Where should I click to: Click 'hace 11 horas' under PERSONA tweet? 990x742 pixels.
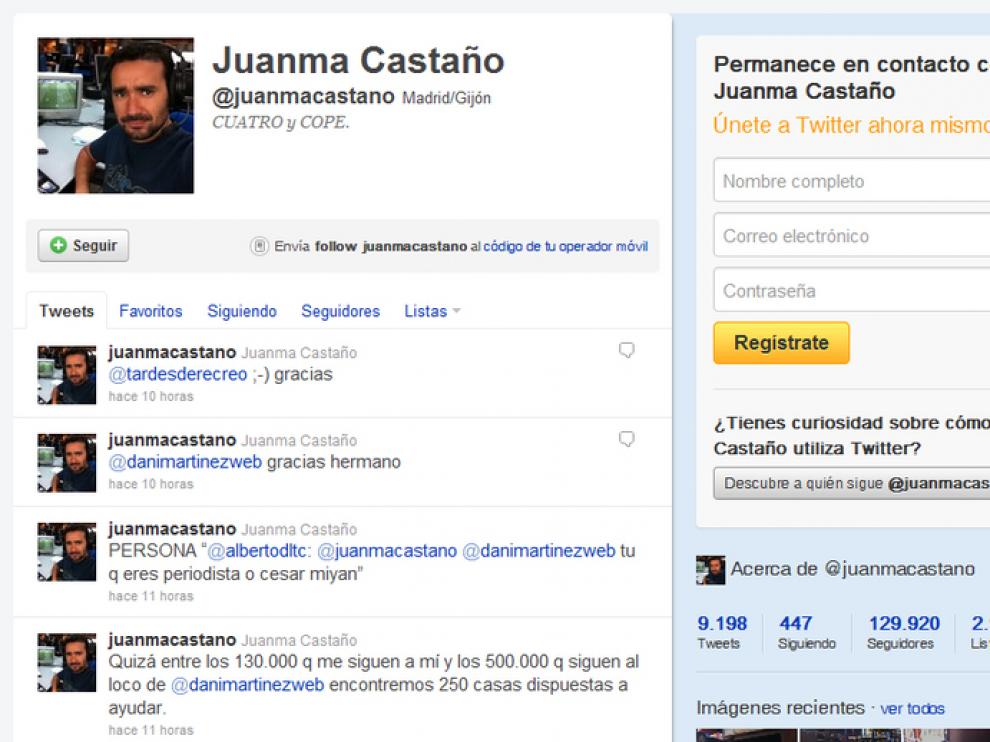click(x=151, y=596)
